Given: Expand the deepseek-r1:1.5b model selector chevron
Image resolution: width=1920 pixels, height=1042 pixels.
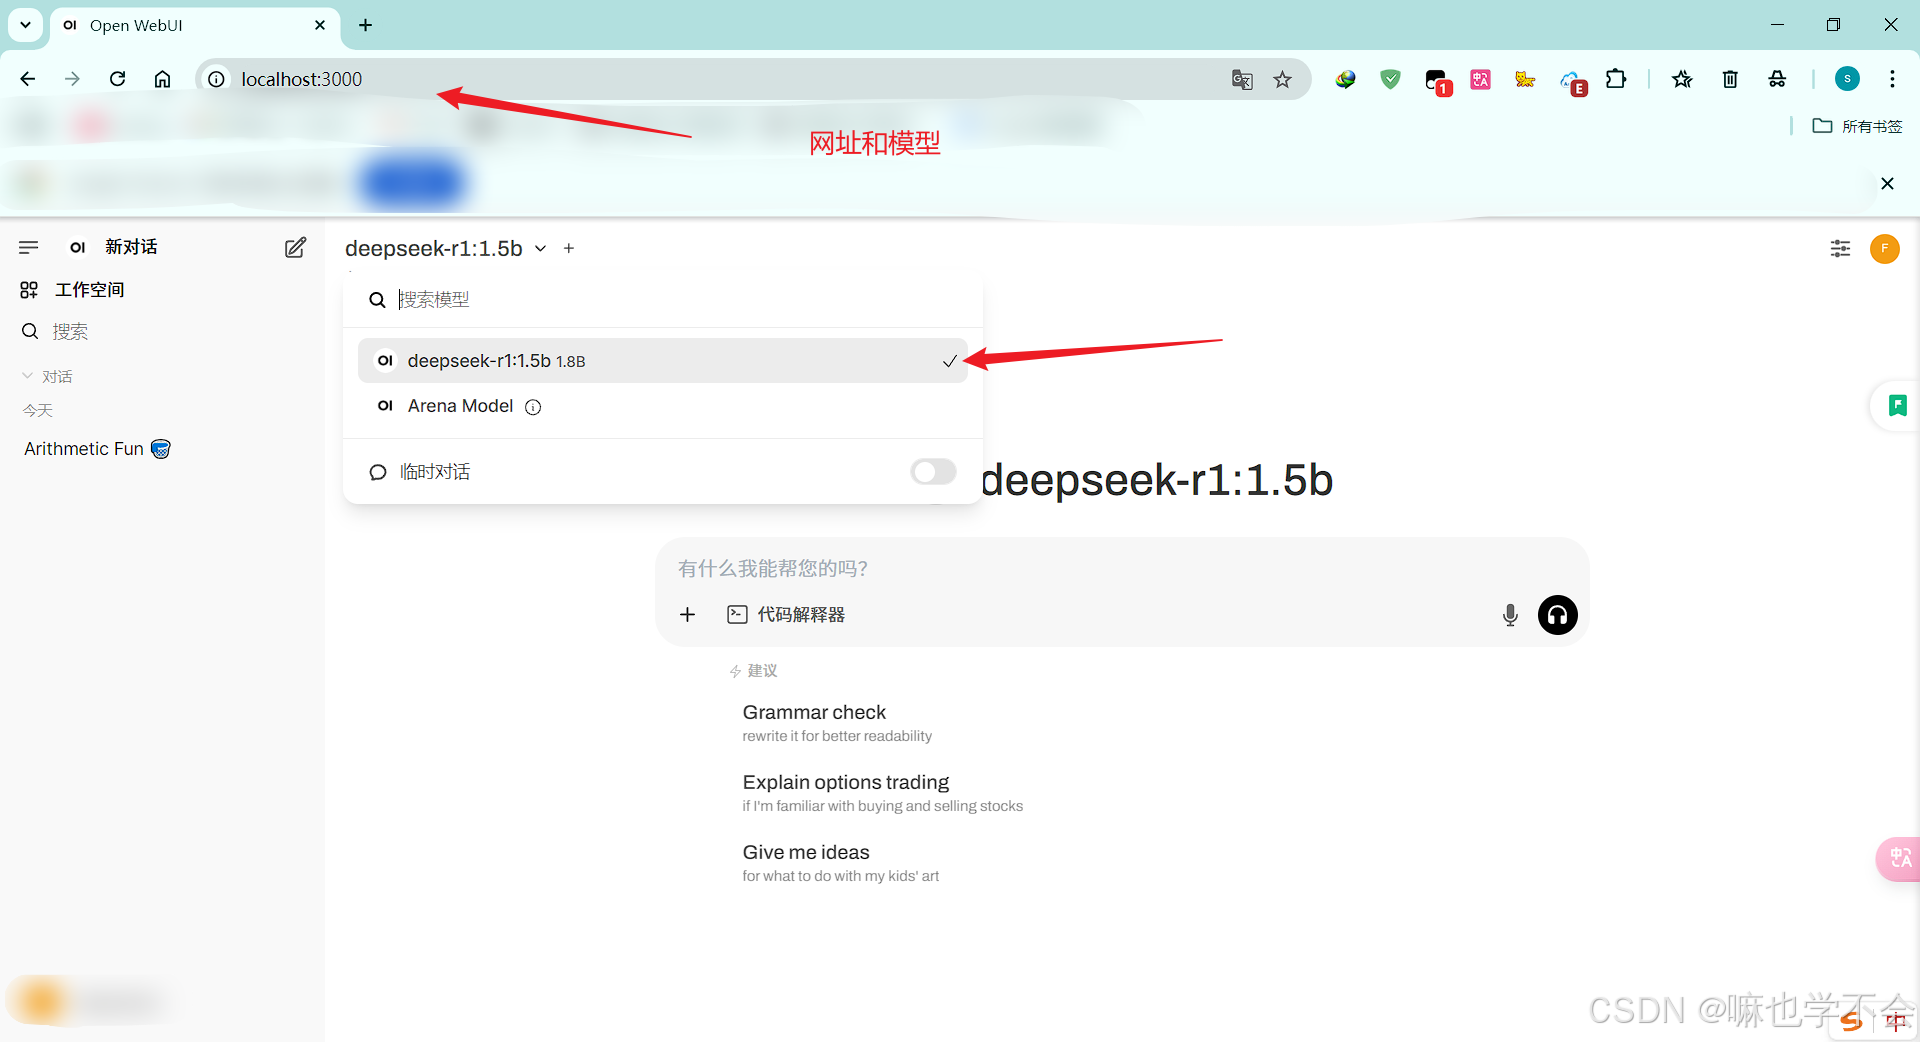Looking at the screenshot, I should point(541,249).
